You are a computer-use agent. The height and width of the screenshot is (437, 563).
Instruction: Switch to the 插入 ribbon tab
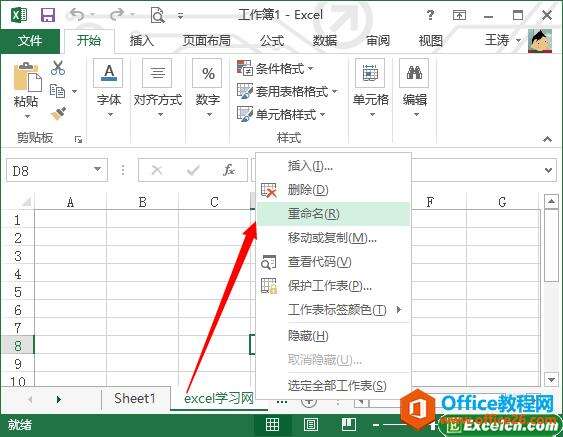(x=141, y=41)
